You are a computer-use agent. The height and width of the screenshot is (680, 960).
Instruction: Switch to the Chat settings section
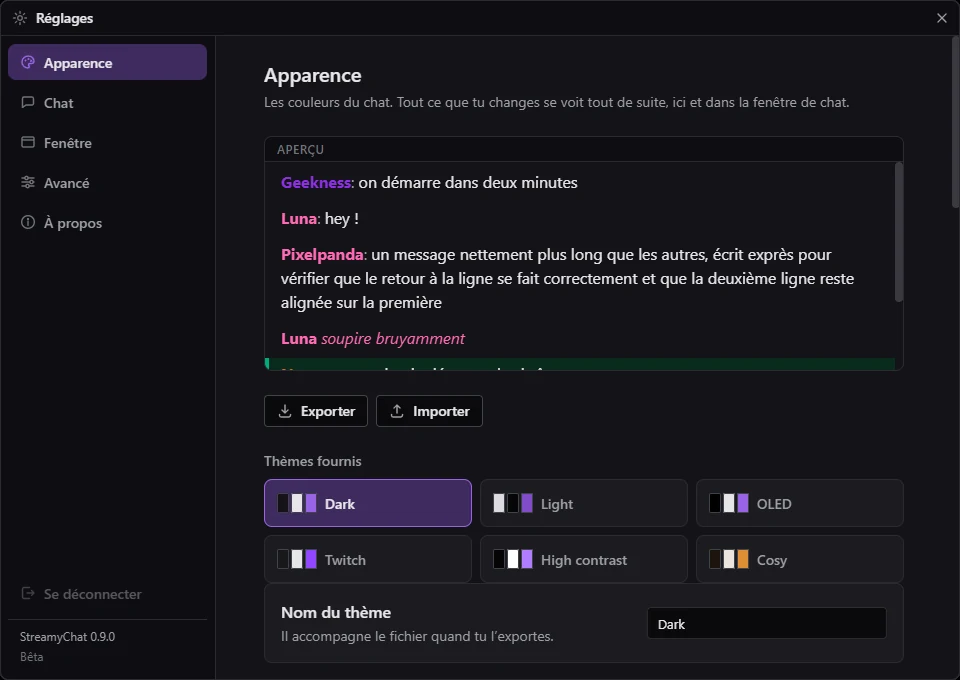click(x=107, y=102)
